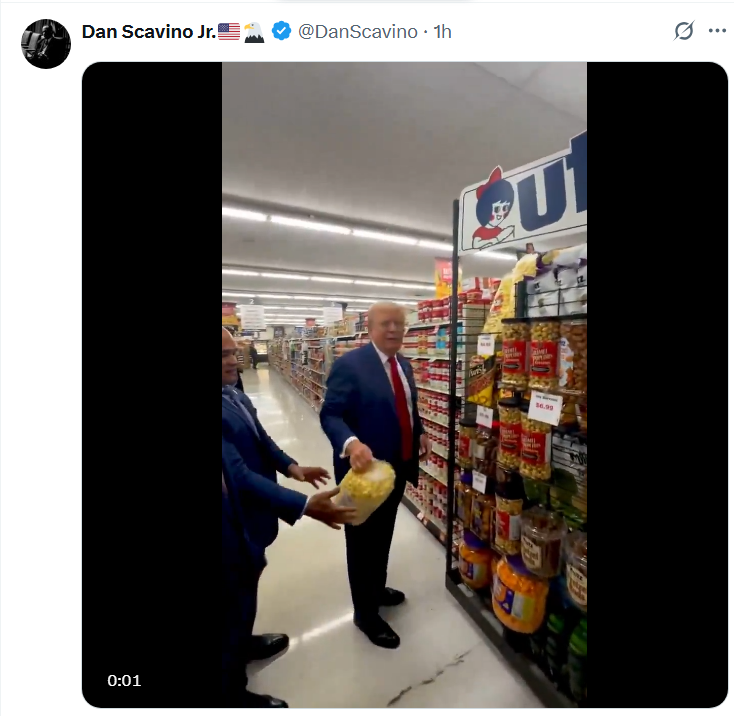Image resolution: width=734 pixels, height=716 pixels.
Task: Click the orange cheese balls jar on the shelf
Action: tap(520, 594)
